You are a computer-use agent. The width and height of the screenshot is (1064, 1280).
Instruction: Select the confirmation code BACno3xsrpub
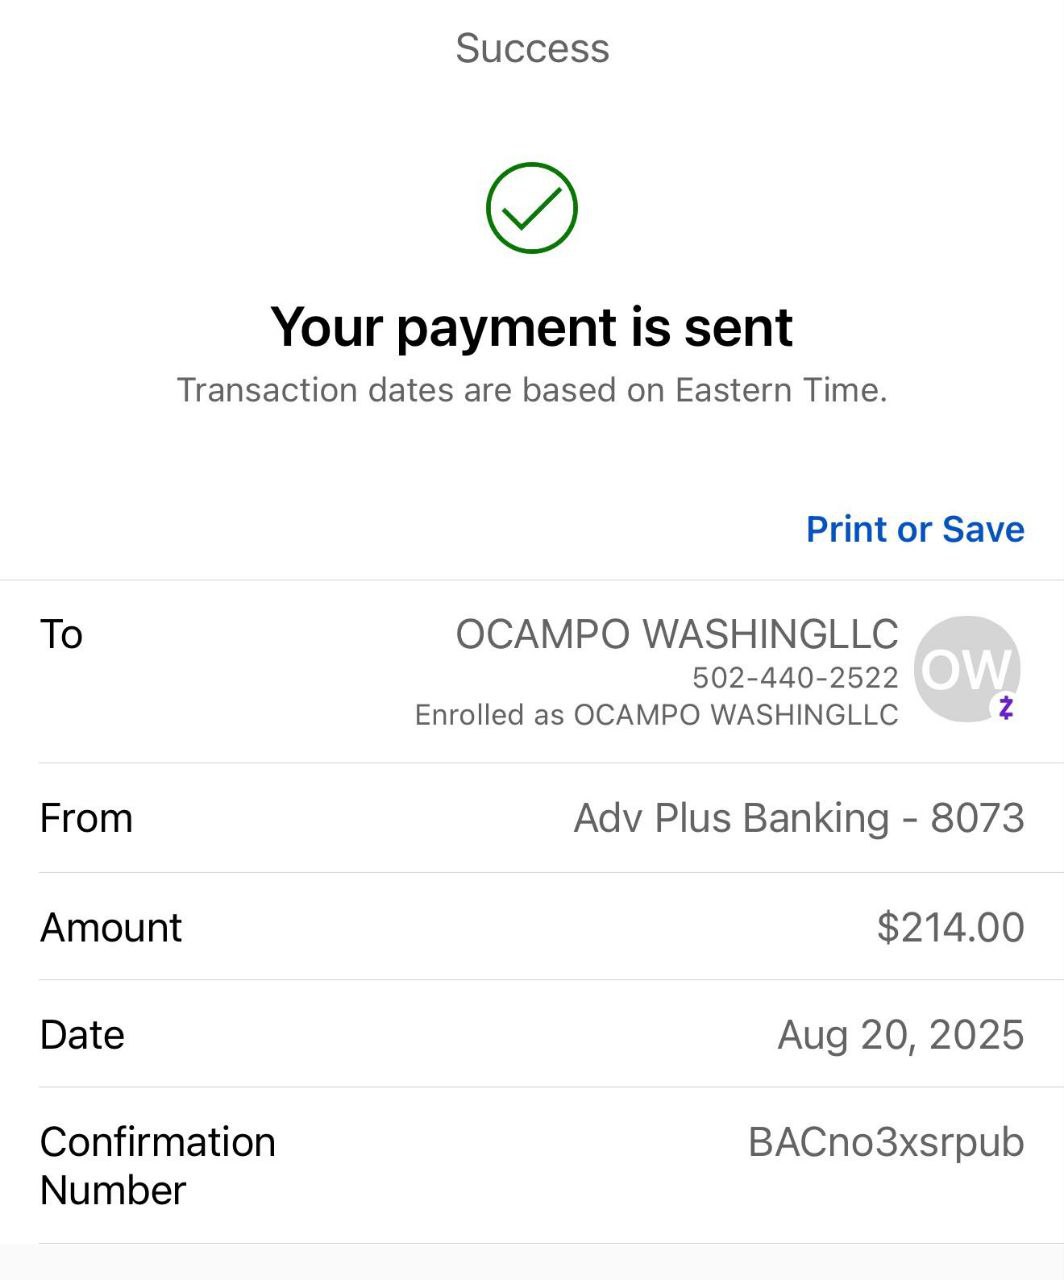click(885, 1142)
